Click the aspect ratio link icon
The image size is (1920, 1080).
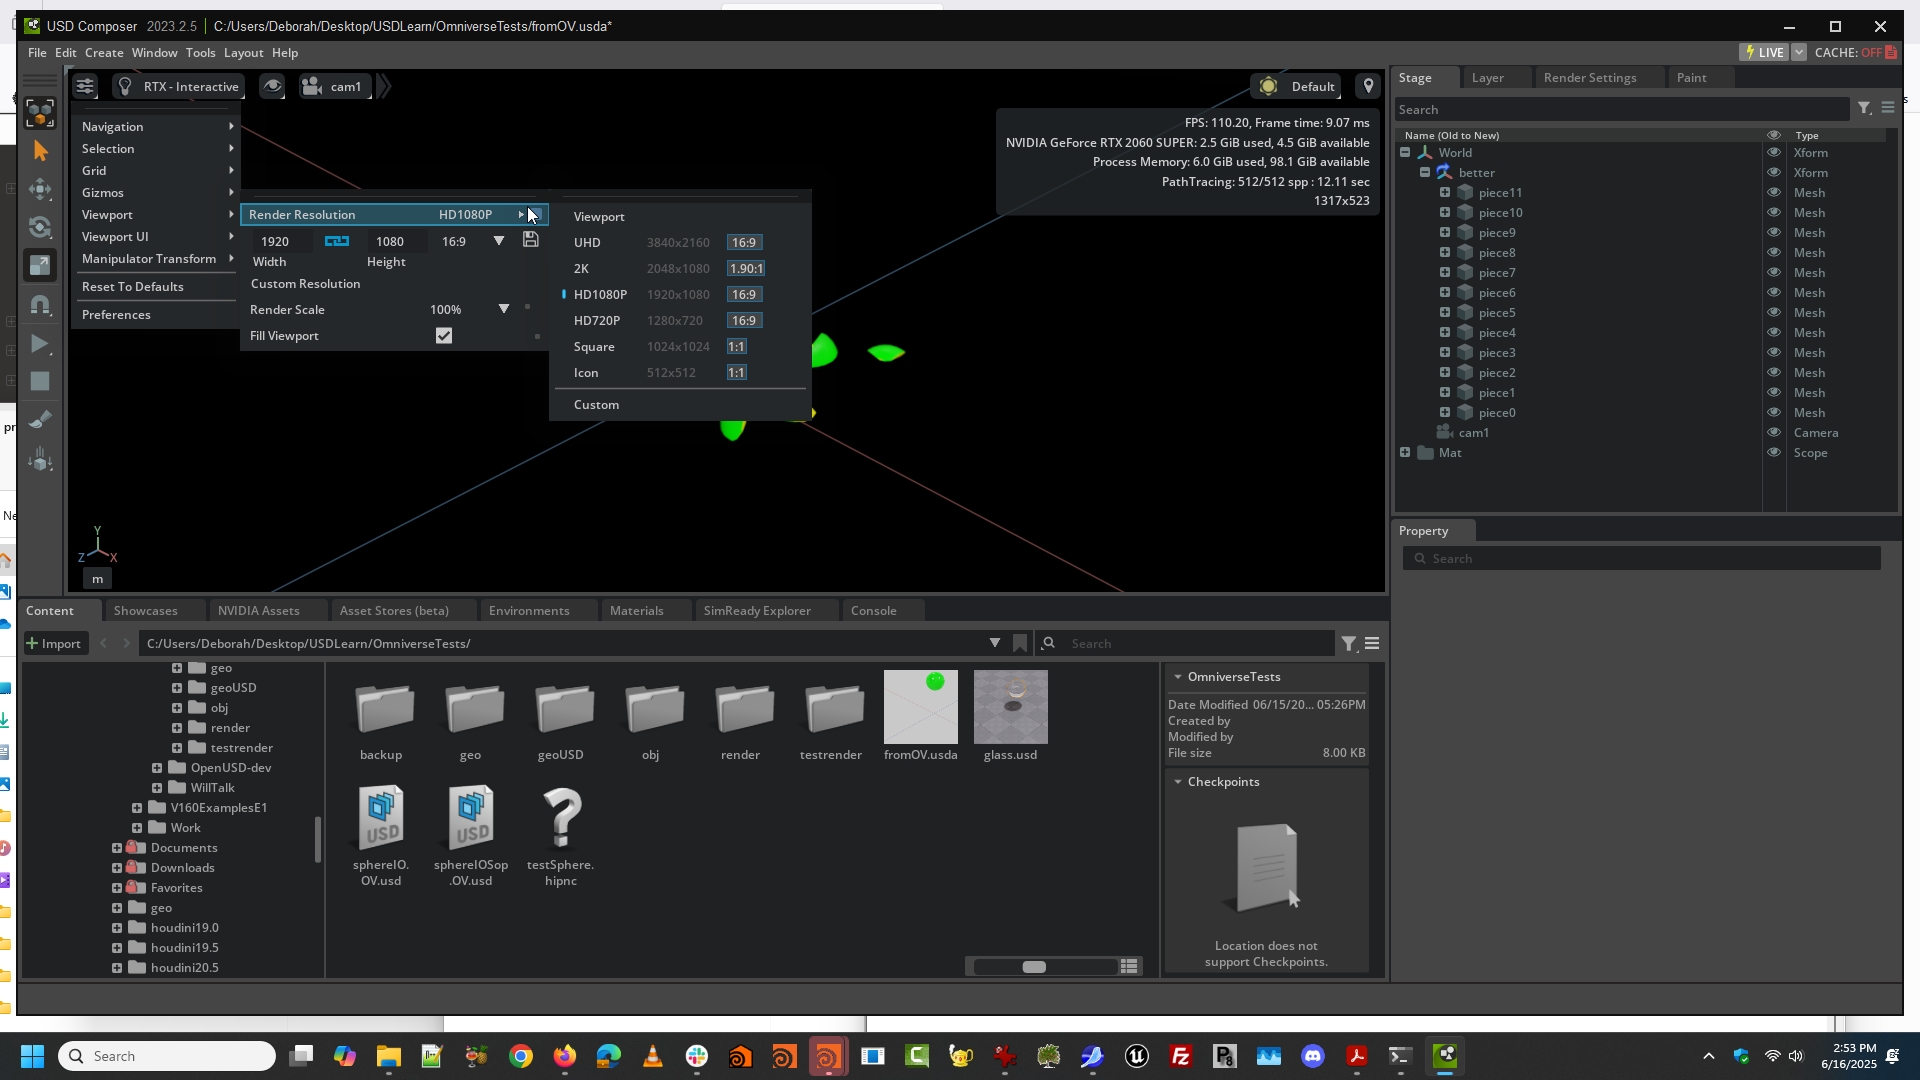[x=337, y=241]
